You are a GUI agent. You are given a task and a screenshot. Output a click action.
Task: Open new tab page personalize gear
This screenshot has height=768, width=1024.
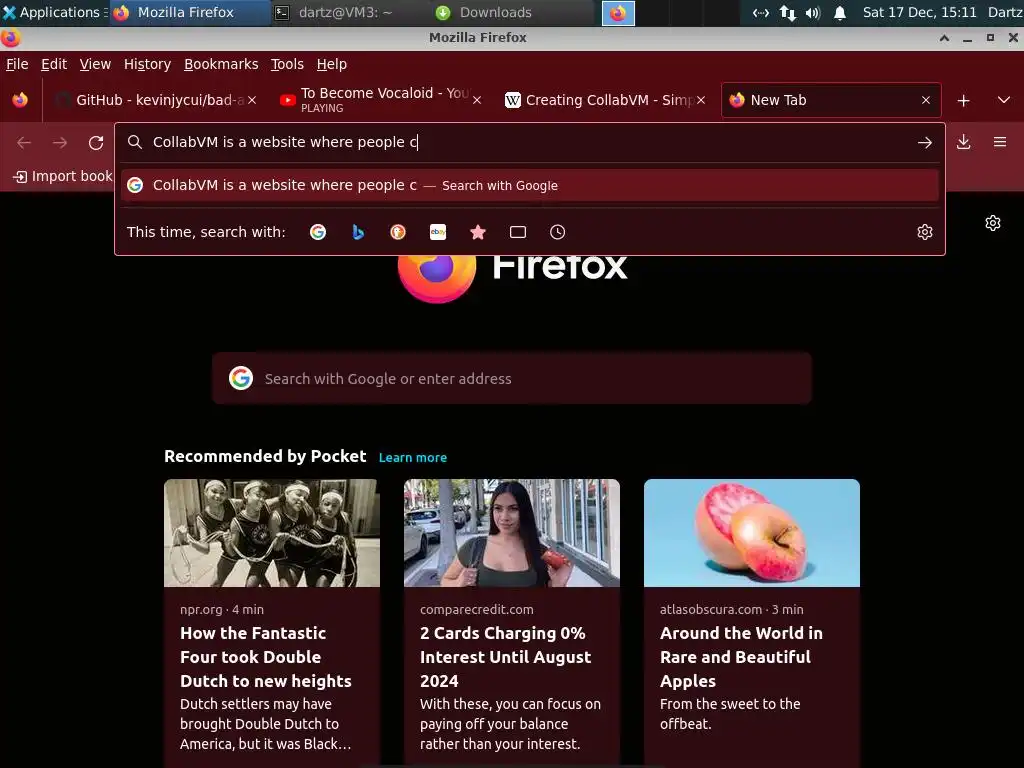(x=993, y=223)
